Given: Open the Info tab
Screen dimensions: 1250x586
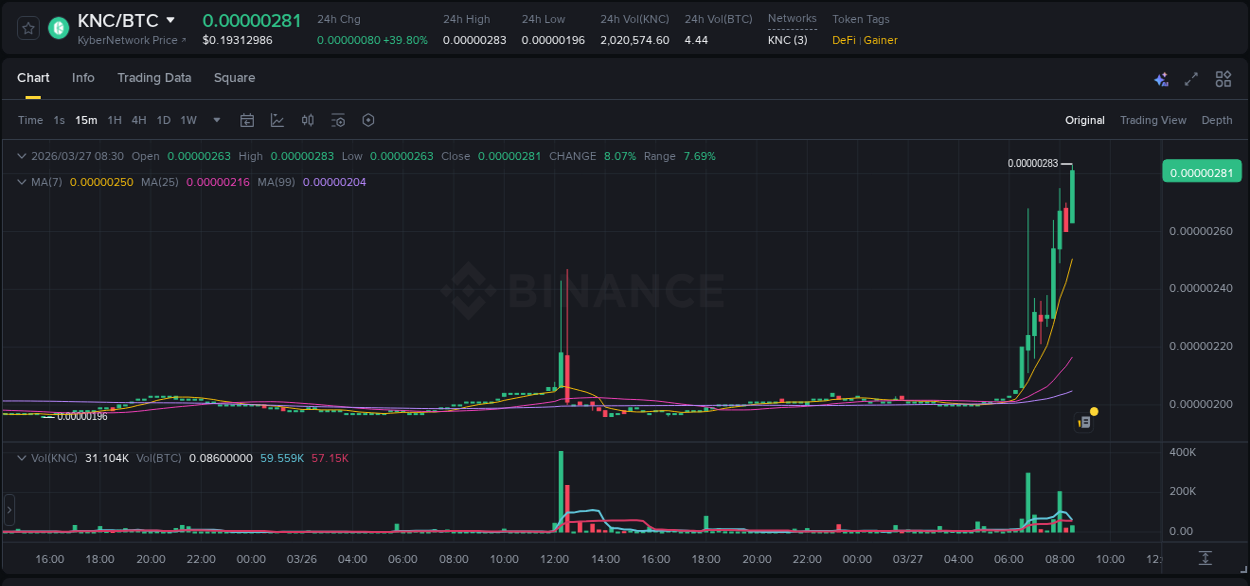Looking at the screenshot, I should [83, 78].
